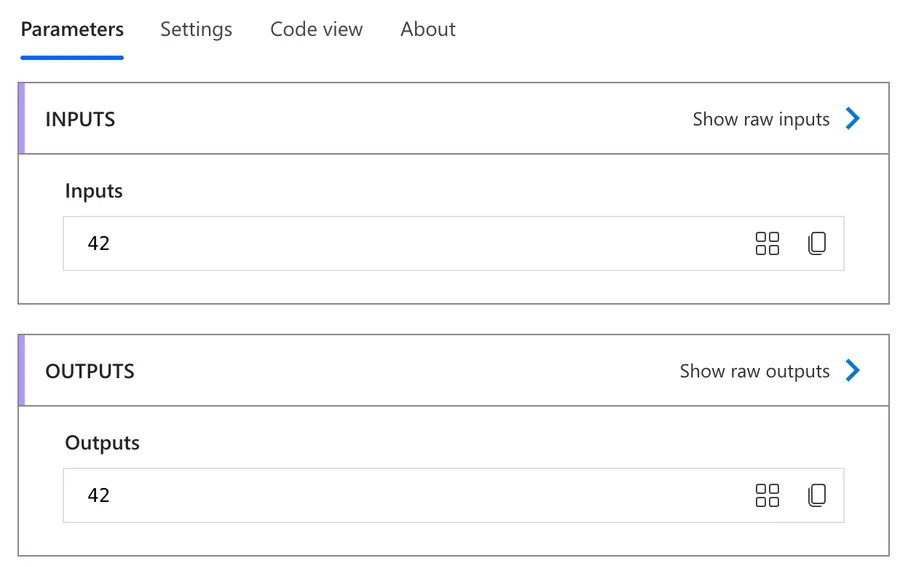
Task: Expand the chevron beside Show raw outputs
Action: (853, 371)
